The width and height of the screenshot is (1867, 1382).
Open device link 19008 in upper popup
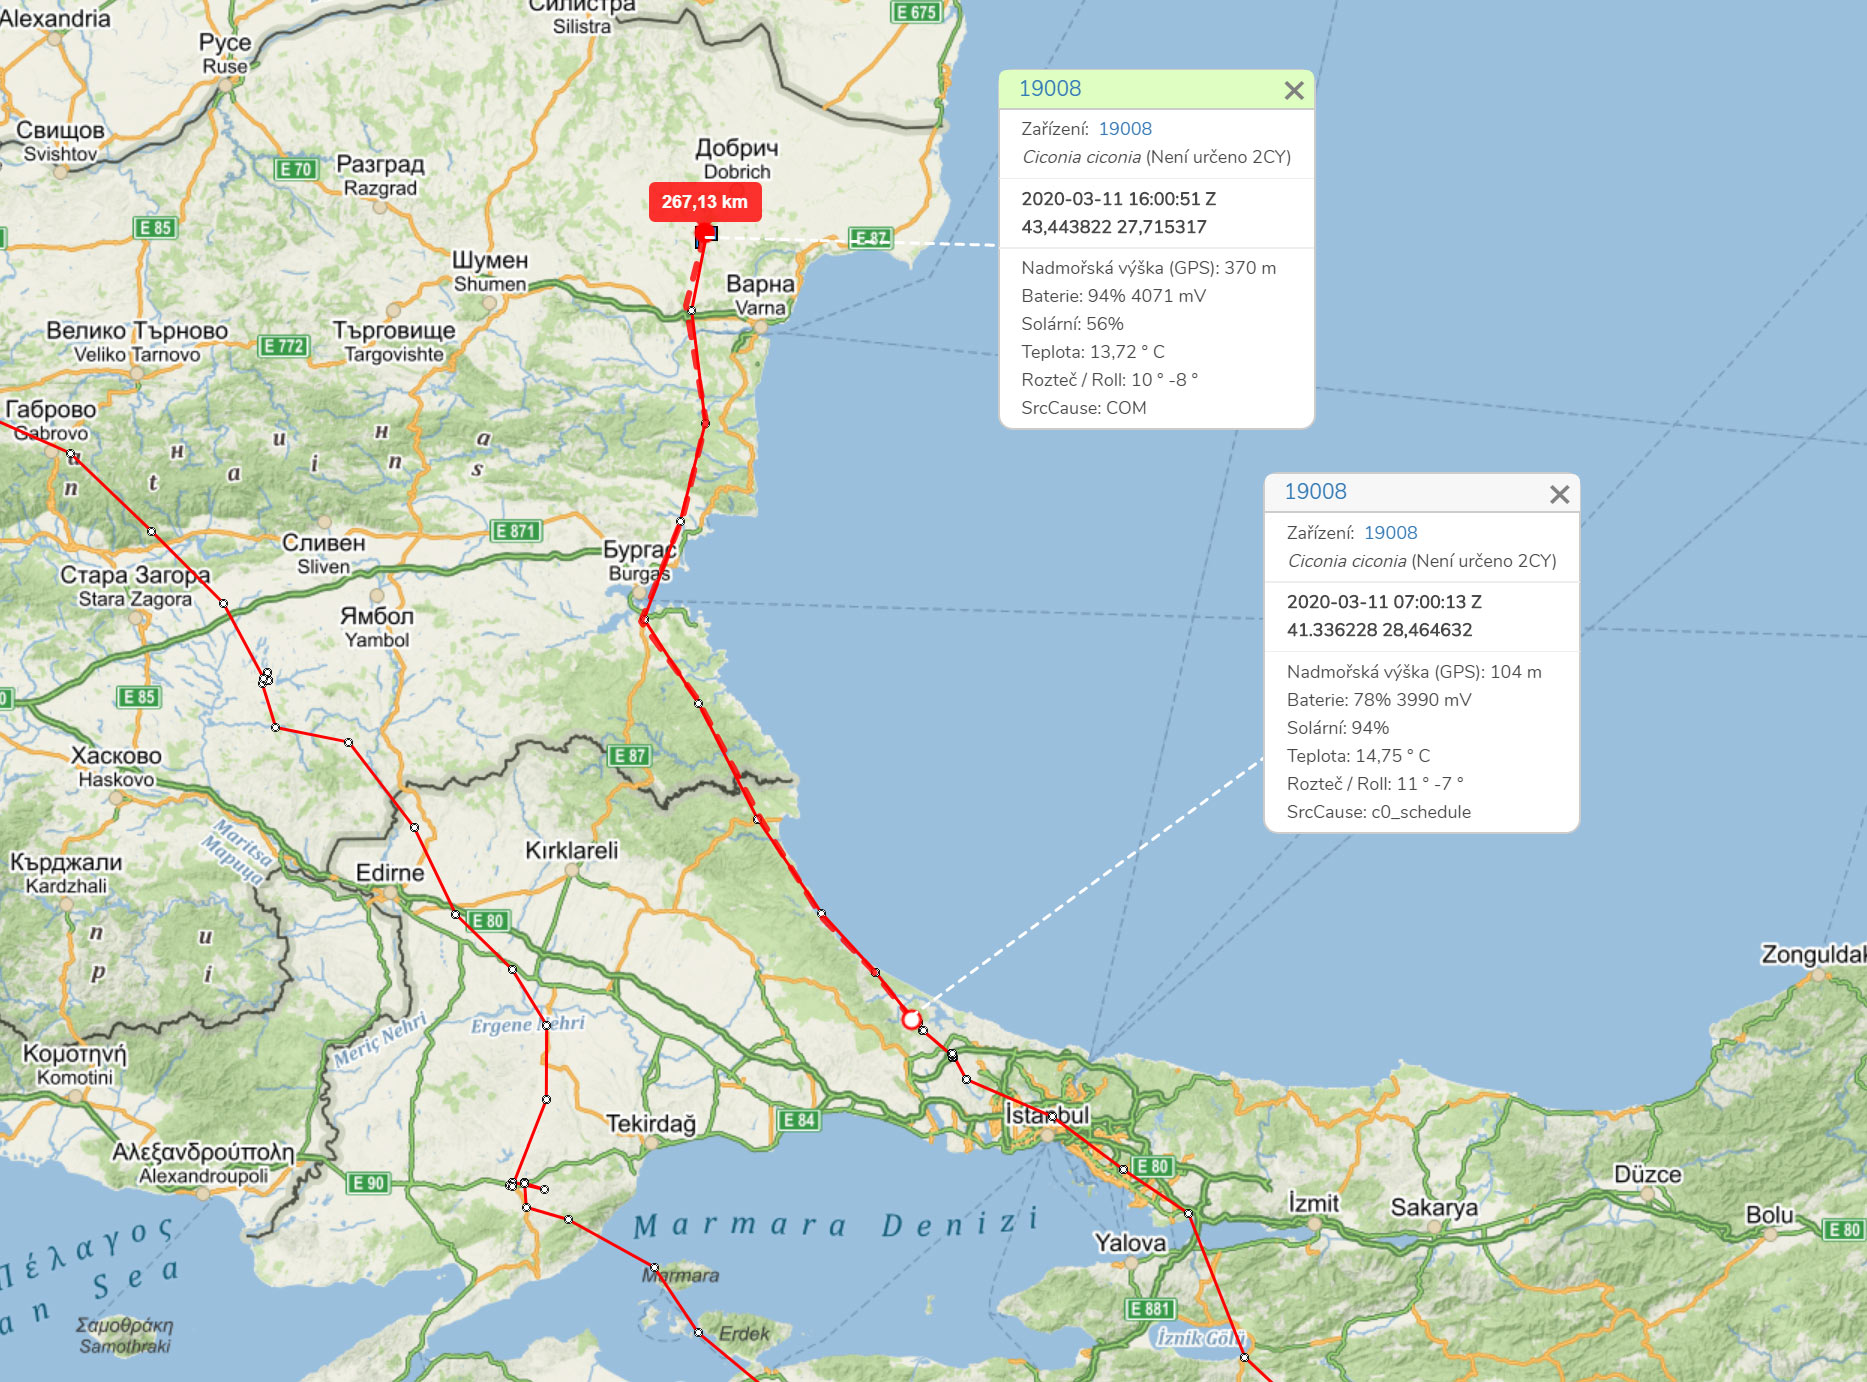coord(1125,128)
